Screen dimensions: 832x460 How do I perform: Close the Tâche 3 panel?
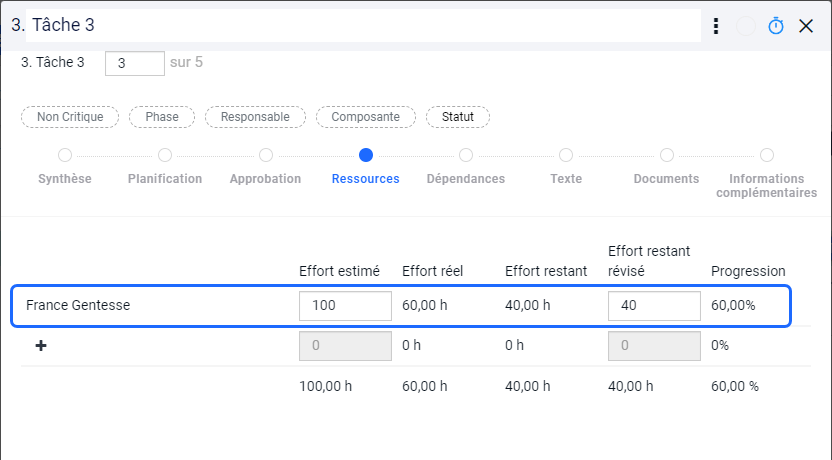coord(806,26)
